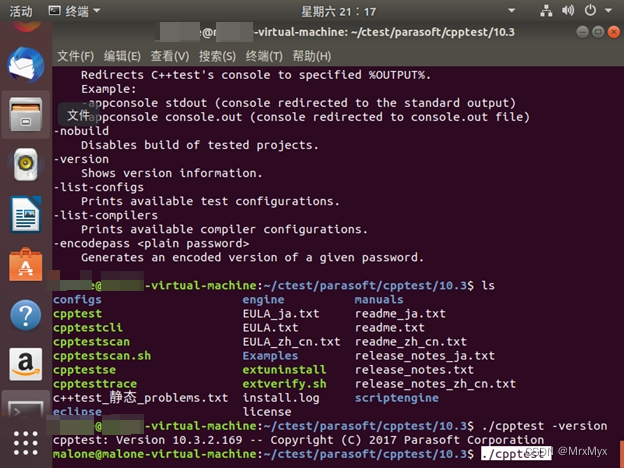Screen dimensions: 624x468
Task: Click readme_ja.txt in the listing
Action: 400,314
